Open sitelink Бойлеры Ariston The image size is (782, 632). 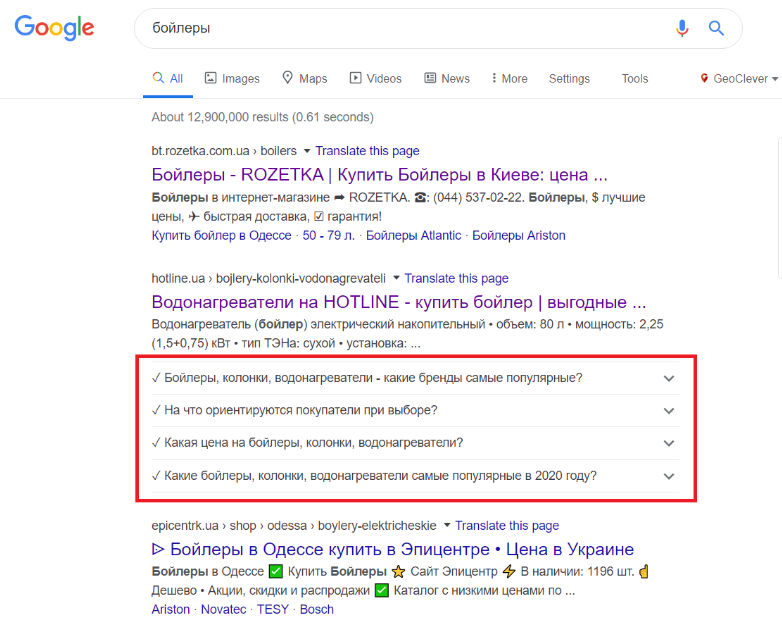519,235
